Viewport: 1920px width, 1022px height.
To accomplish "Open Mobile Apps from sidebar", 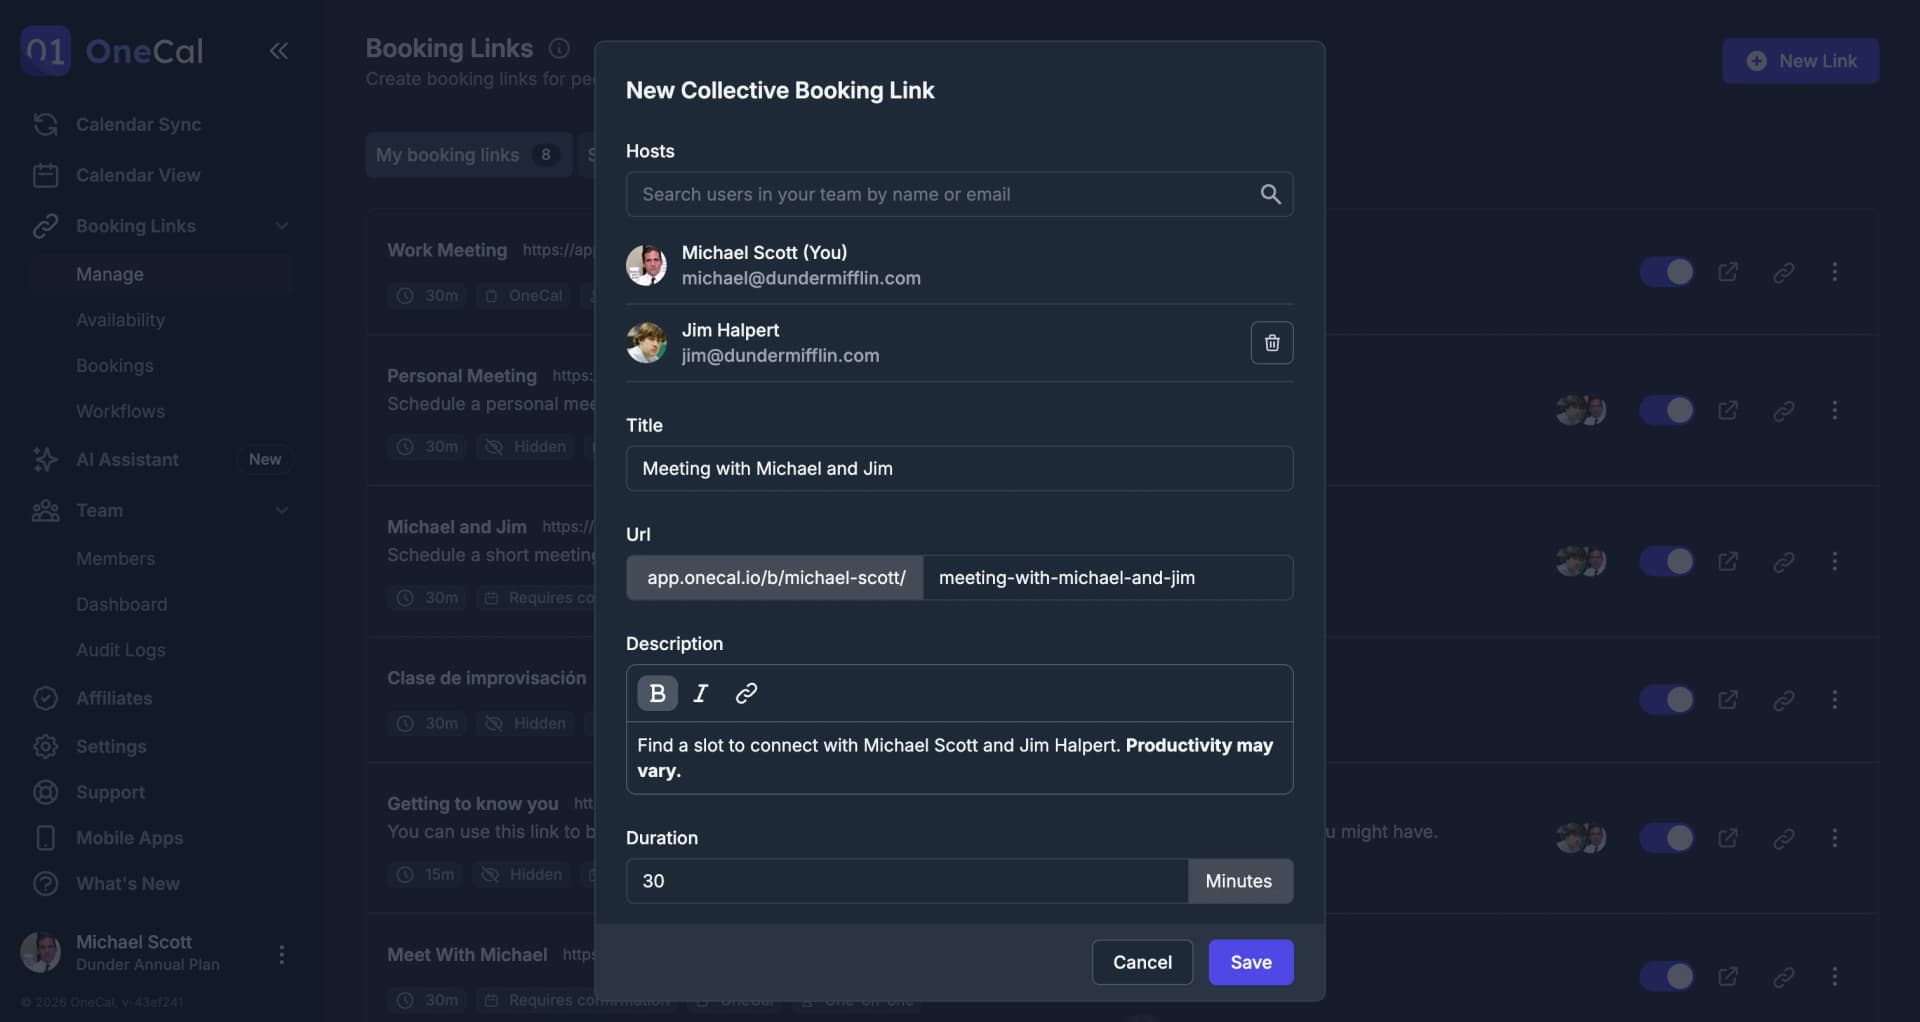I will (129, 838).
